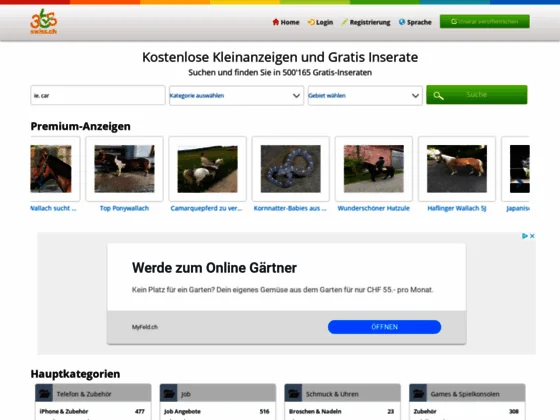The height and width of the screenshot is (420, 560).
Task: Expand the Gebiet wählen dropdown
Action: tap(365, 95)
